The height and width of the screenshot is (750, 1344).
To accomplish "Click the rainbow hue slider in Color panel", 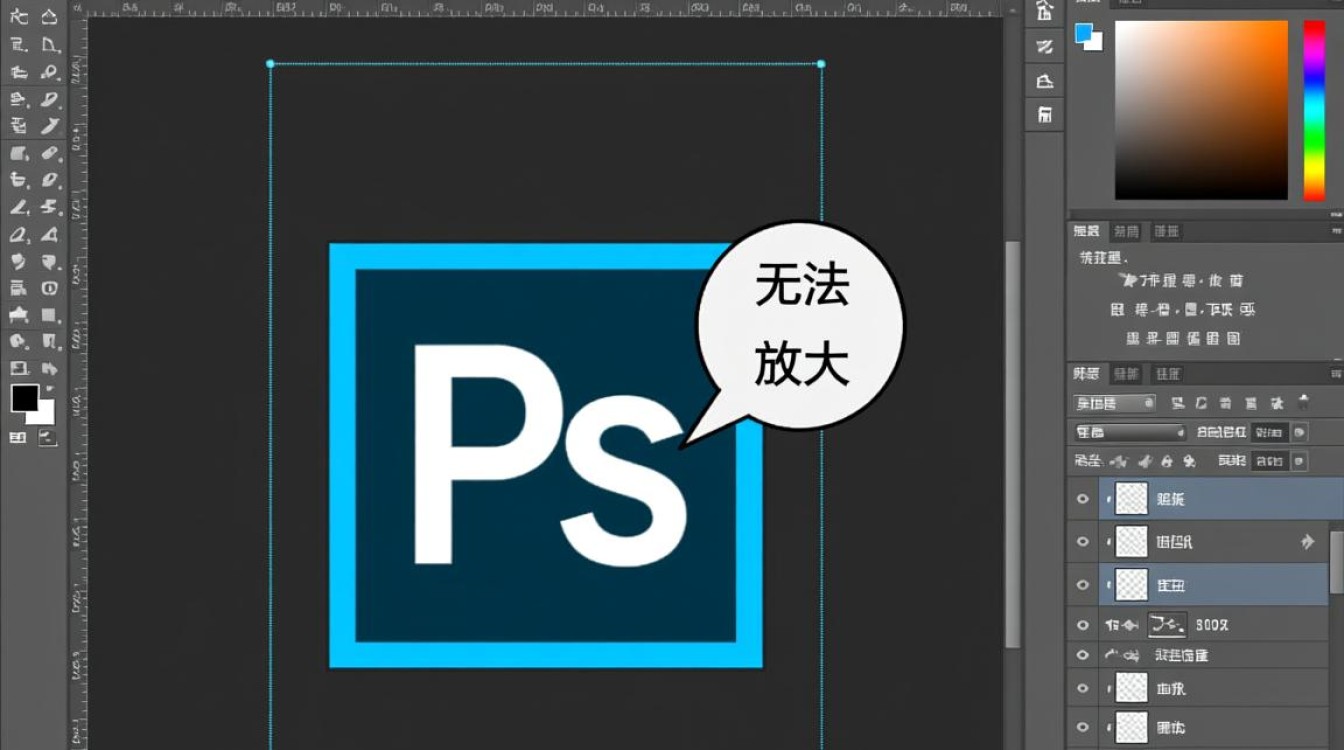I will pos(1314,110).
